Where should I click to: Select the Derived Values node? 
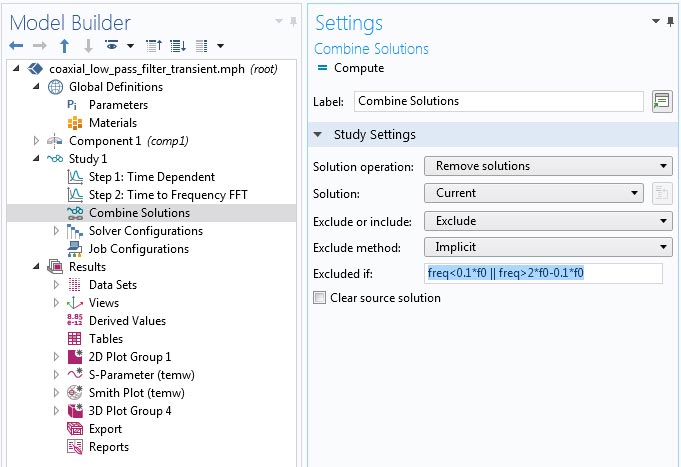point(127,321)
